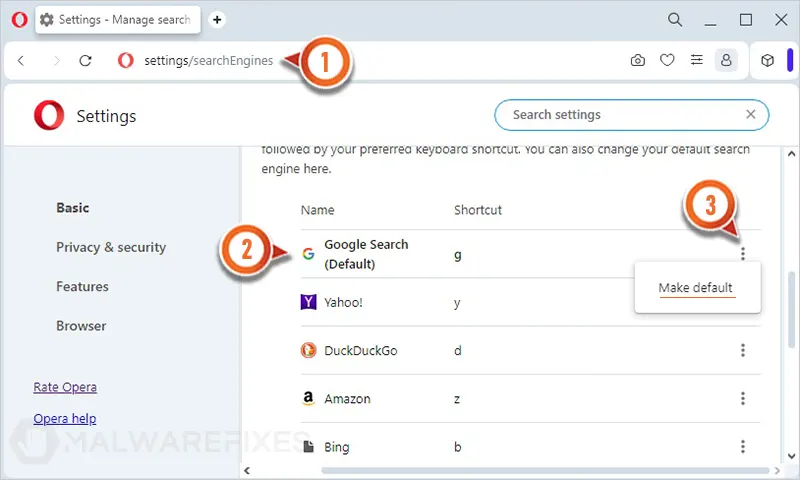800x480 pixels.
Task: Click the Google logo icon
Action: pos(308,254)
